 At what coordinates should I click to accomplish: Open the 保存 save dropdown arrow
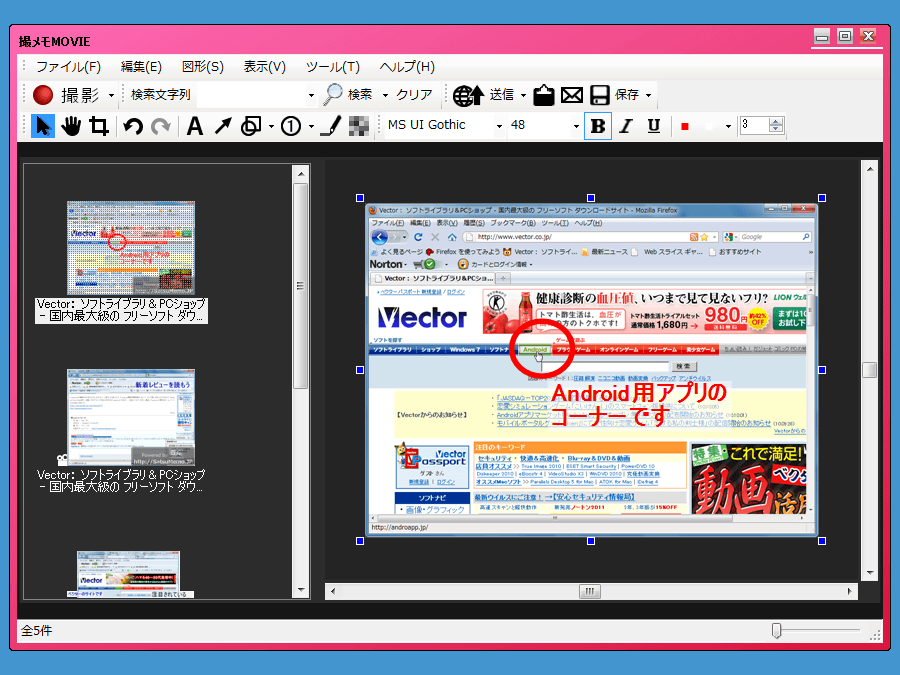click(x=649, y=95)
